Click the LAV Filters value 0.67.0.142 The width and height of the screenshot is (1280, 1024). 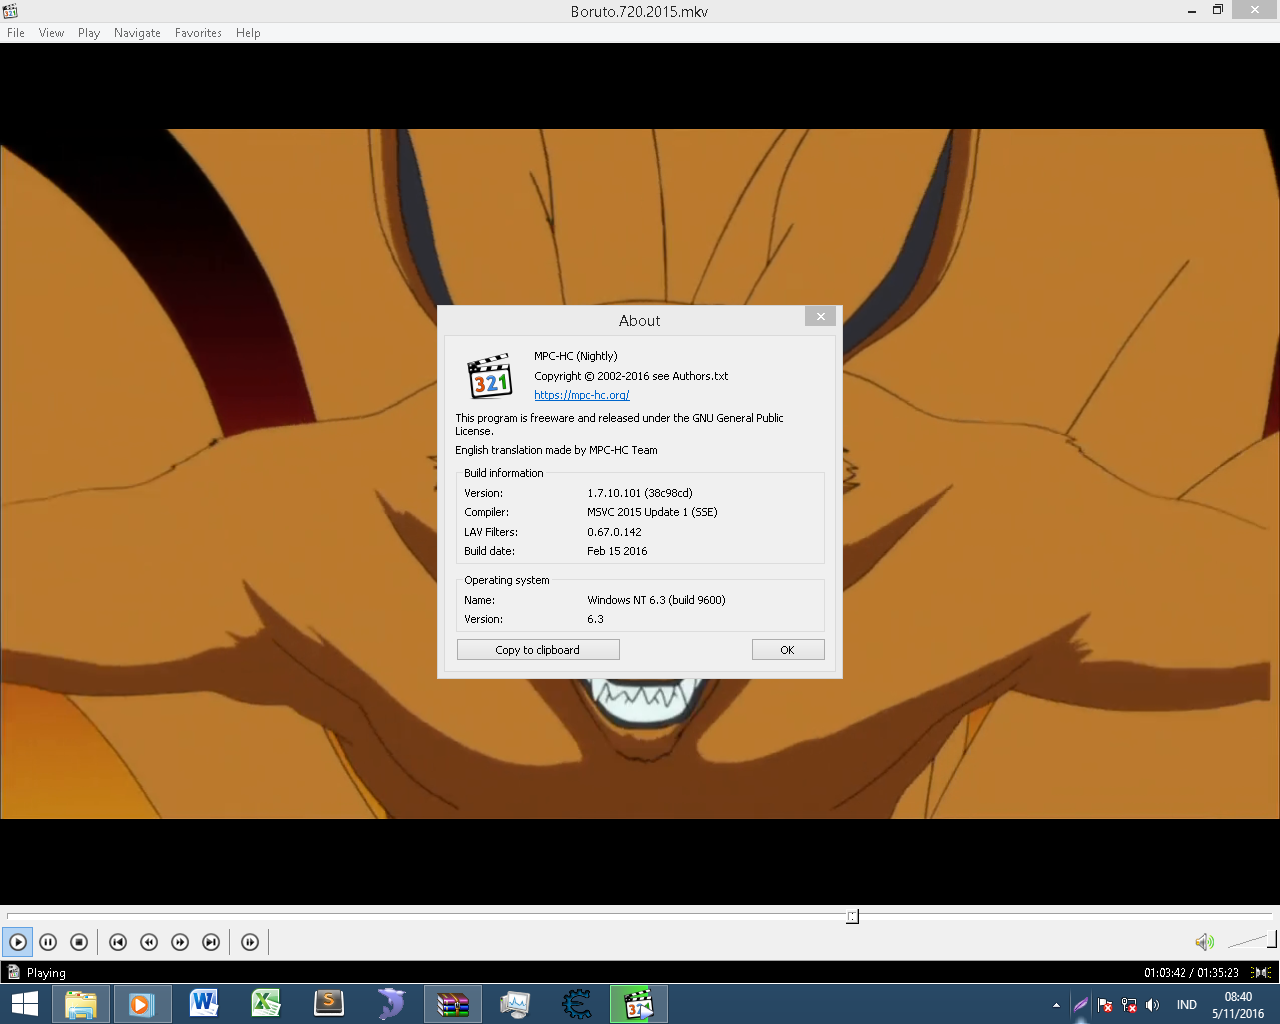tap(614, 532)
